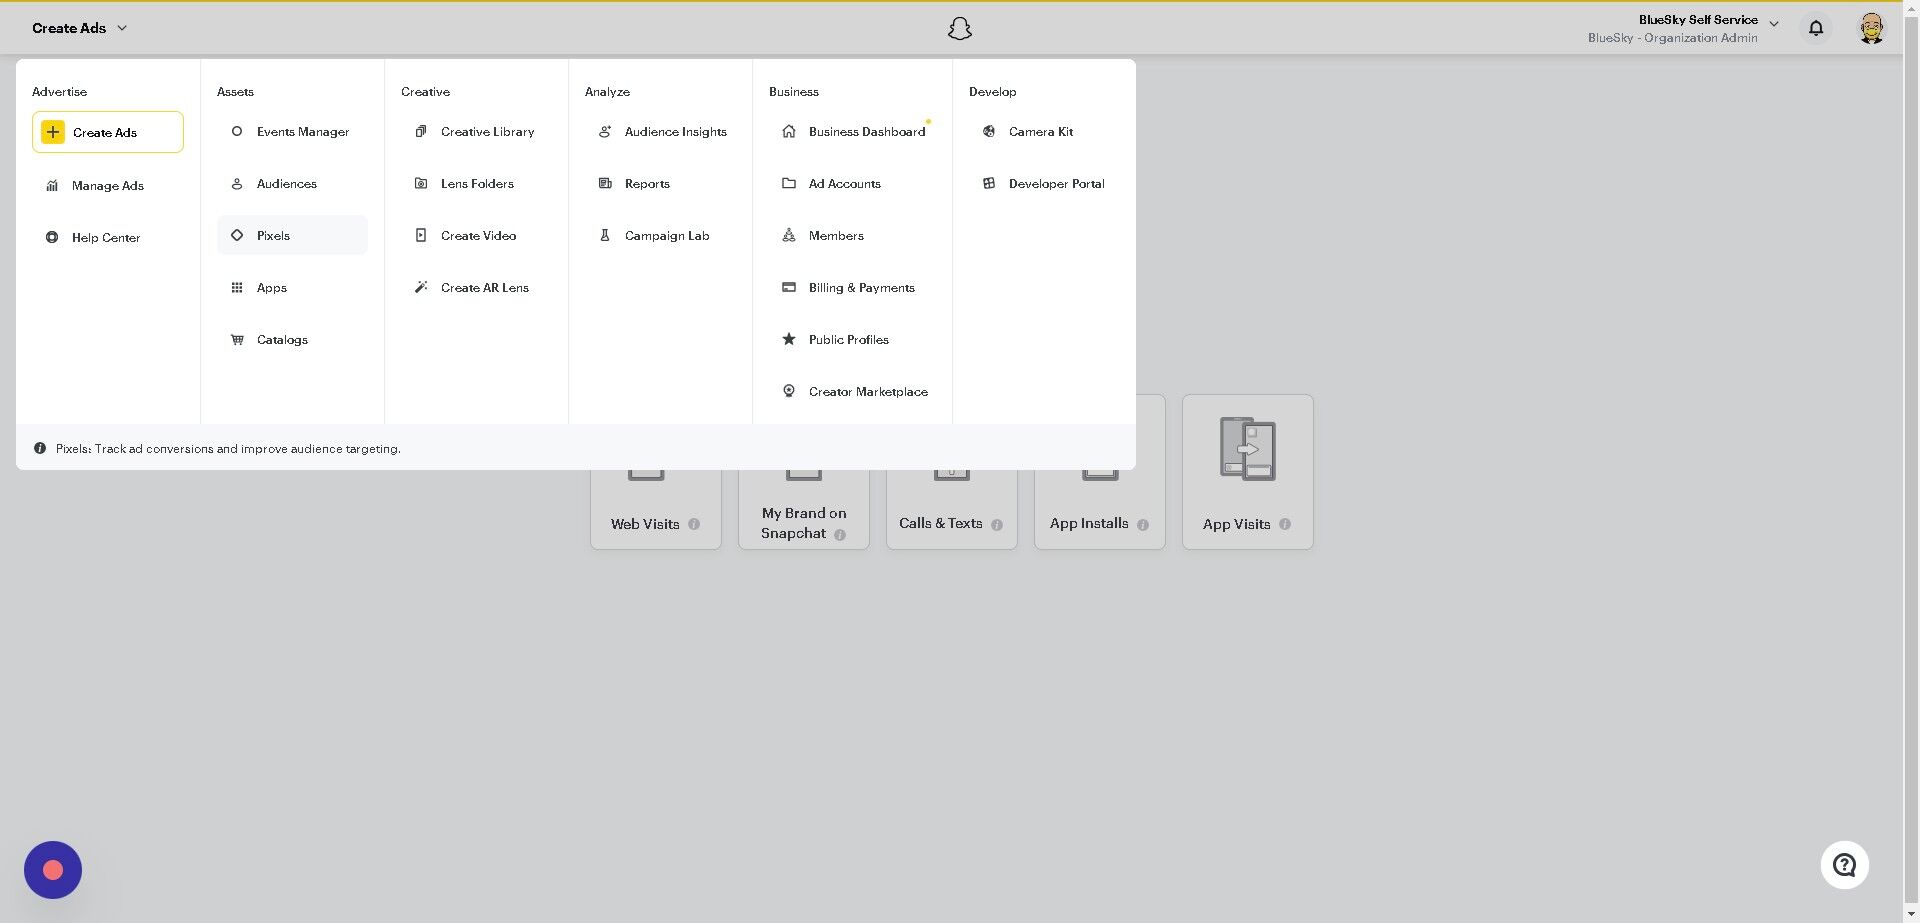The image size is (1920, 923).
Task: Click the Audiences person icon
Action: 237,184
